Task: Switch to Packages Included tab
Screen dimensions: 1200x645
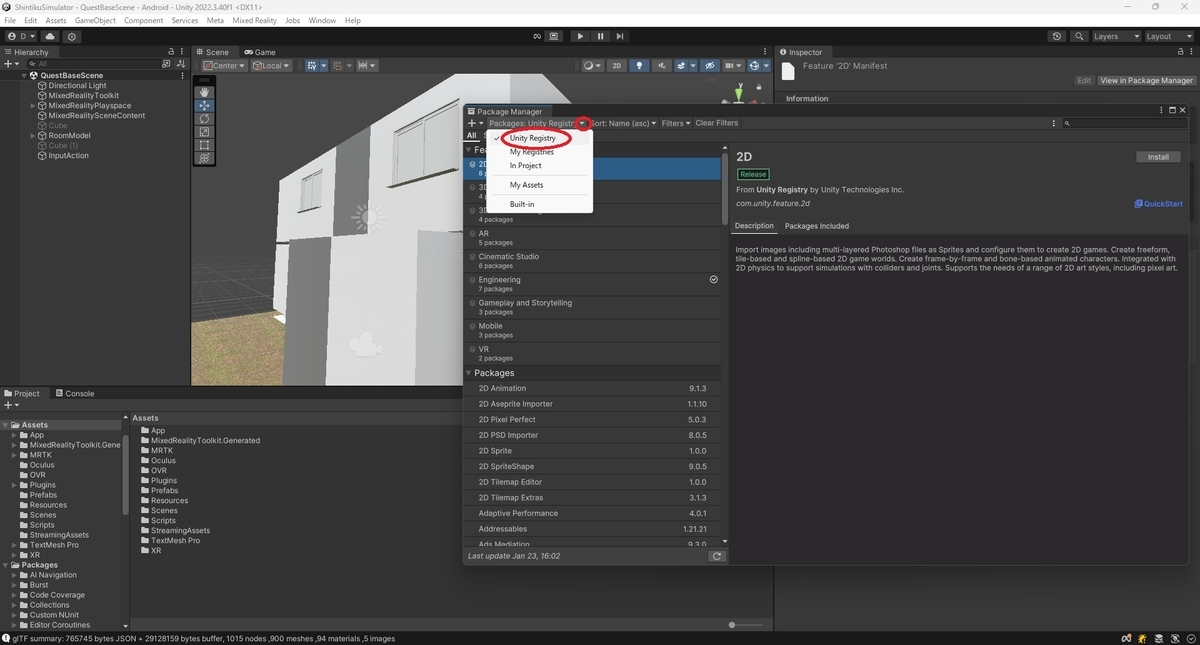Action: [817, 226]
